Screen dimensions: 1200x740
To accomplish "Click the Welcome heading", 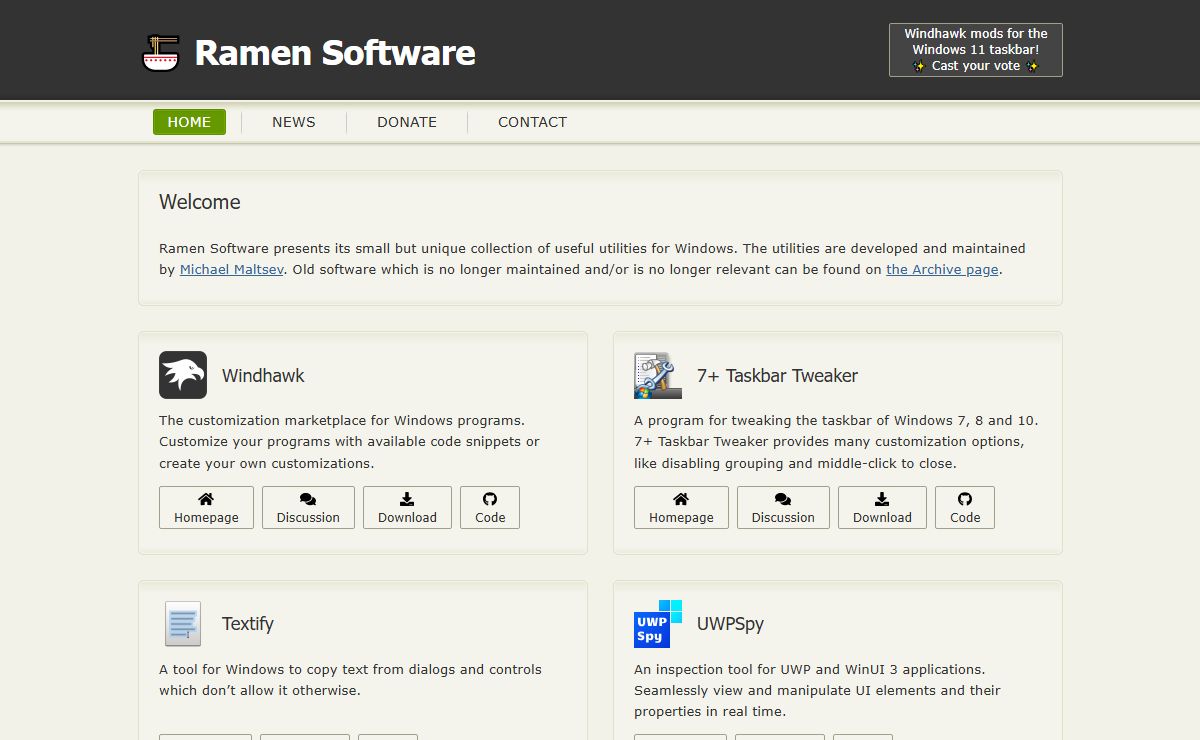I will (x=200, y=202).
